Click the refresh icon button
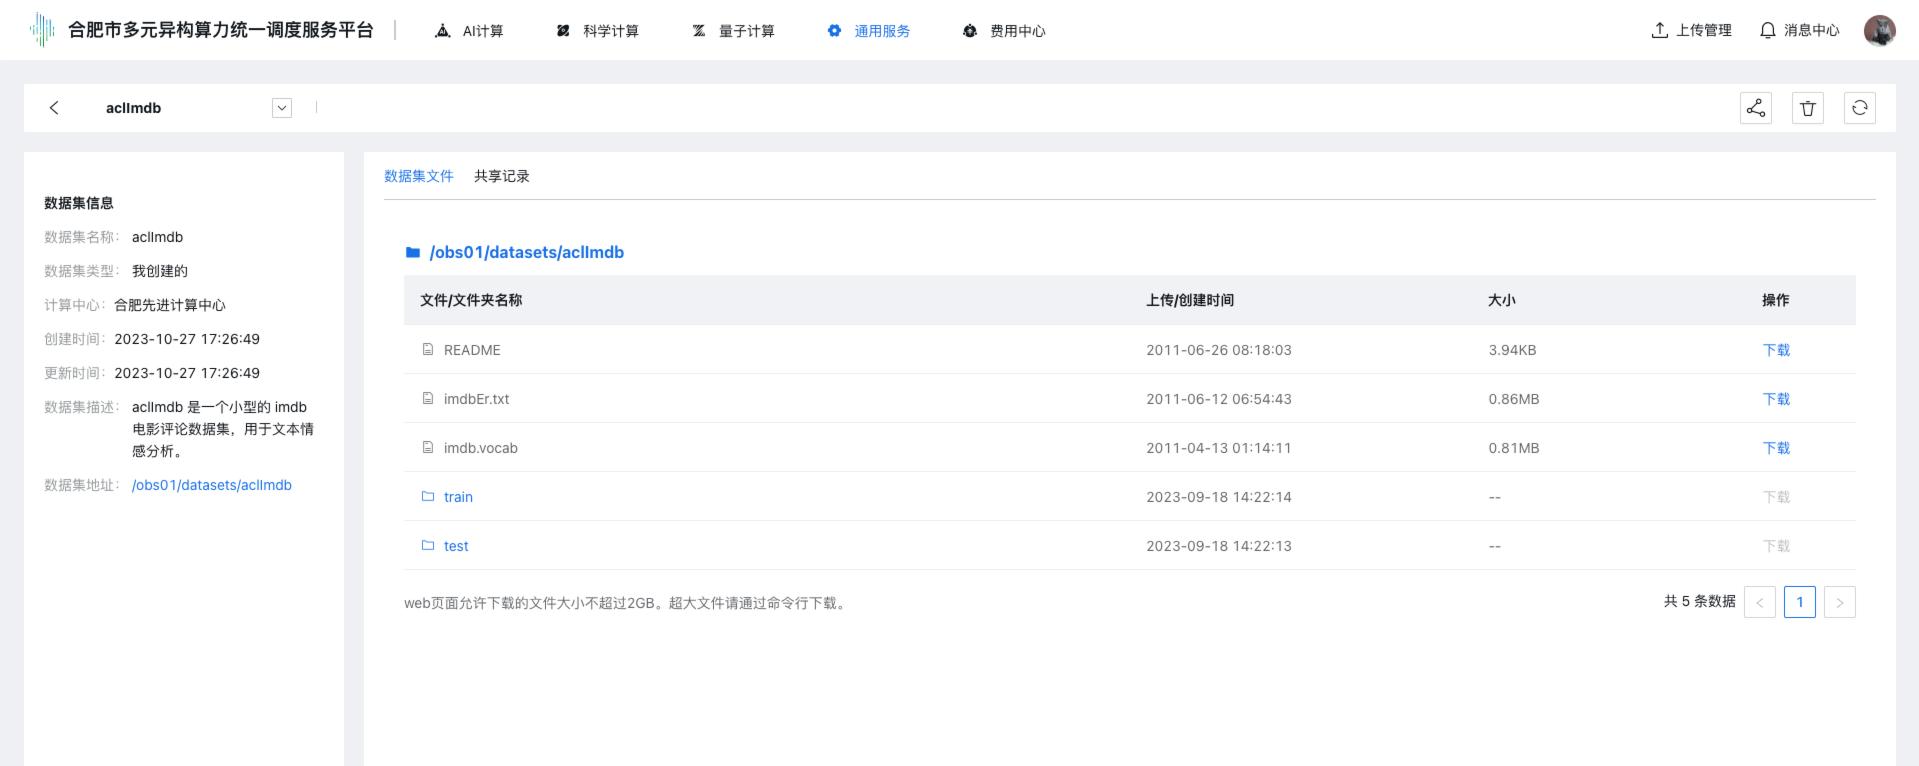Image resolution: width=1919 pixels, height=766 pixels. tap(1859, 108)
